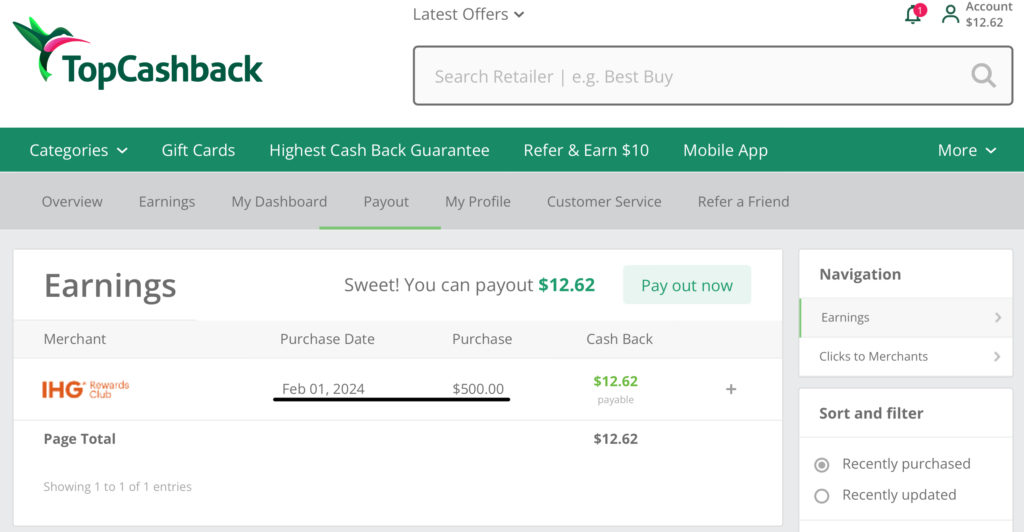
Task: Switch to the Payout tab
Action: 386,201
